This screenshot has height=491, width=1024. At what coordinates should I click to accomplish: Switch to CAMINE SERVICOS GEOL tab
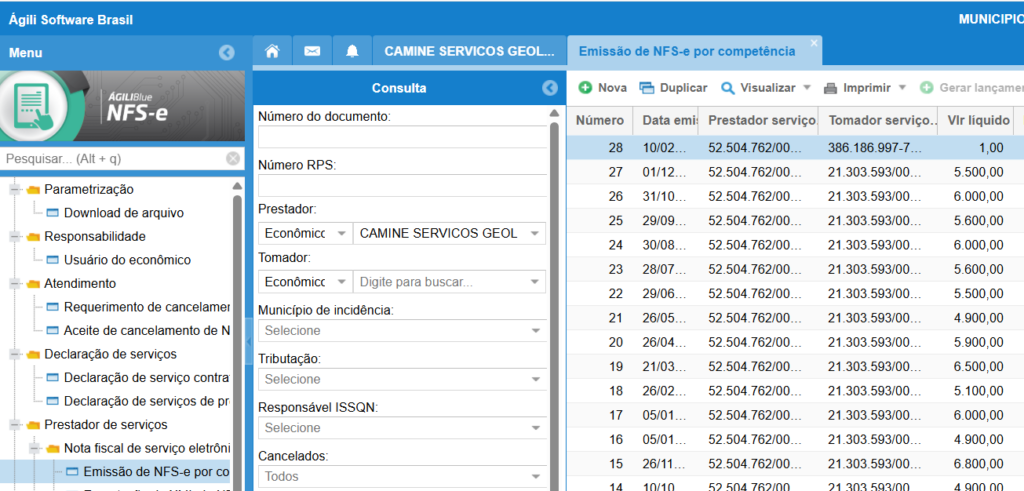468,51
